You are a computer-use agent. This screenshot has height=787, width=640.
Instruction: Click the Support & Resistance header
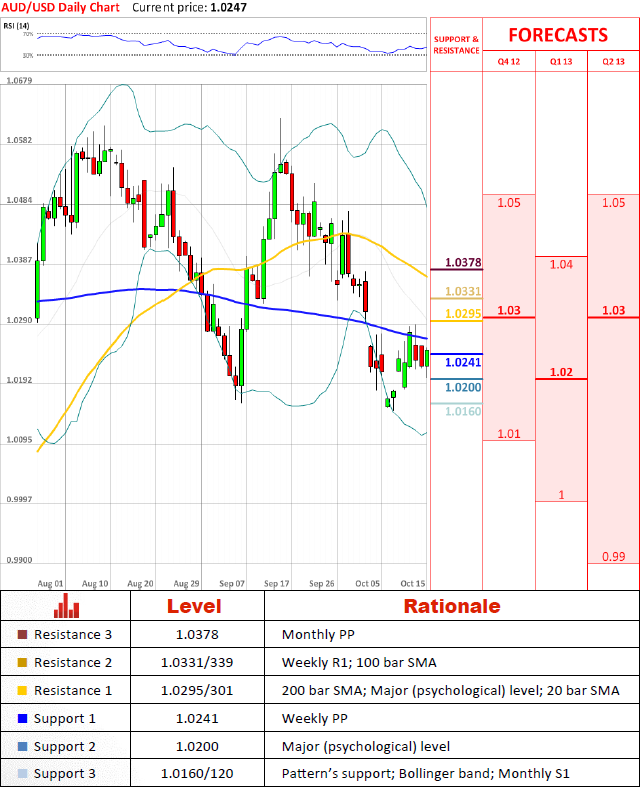[x=456, y=44]
